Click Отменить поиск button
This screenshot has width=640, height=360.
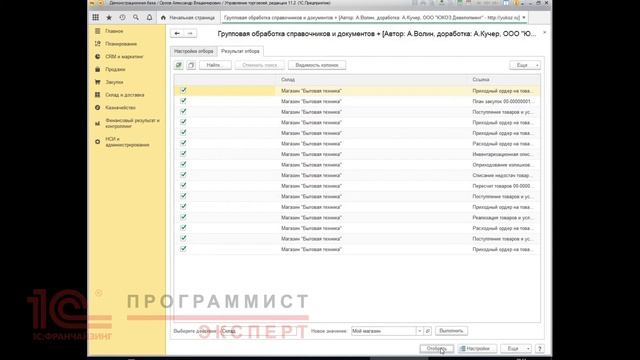[260, 65]
